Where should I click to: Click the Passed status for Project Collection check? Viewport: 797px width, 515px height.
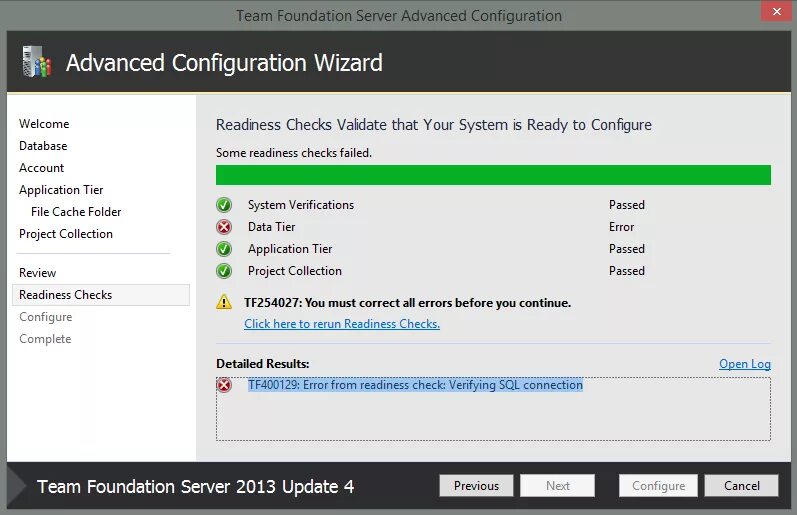click(x=627, y=271)
